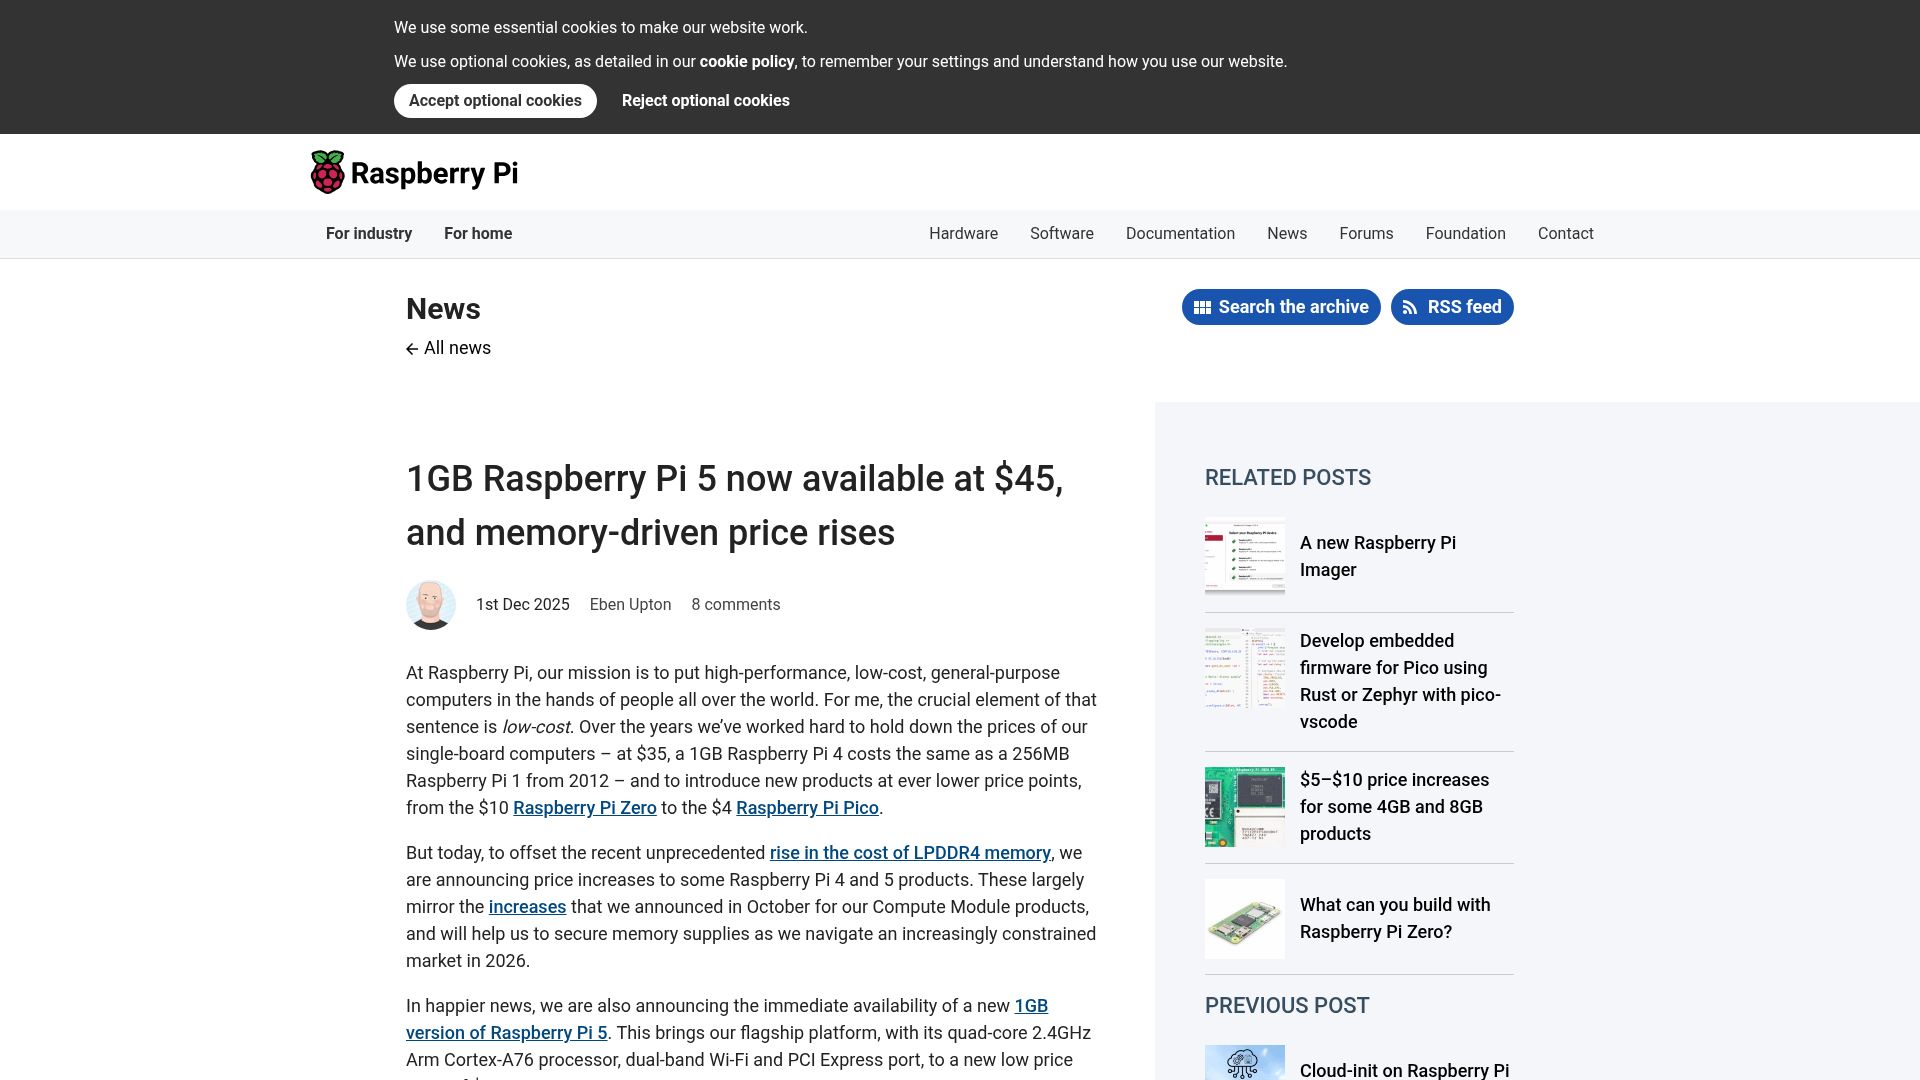This screenshot has height=1080, width=1920.
Task: Open Develop embedded firmware for Pico post
Action: (x=1400, y=681)
